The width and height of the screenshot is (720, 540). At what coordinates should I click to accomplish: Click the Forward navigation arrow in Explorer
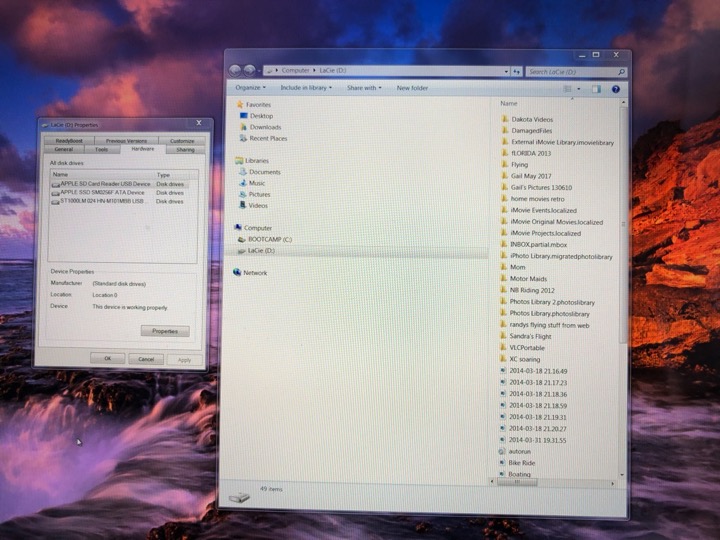point(249,70)
